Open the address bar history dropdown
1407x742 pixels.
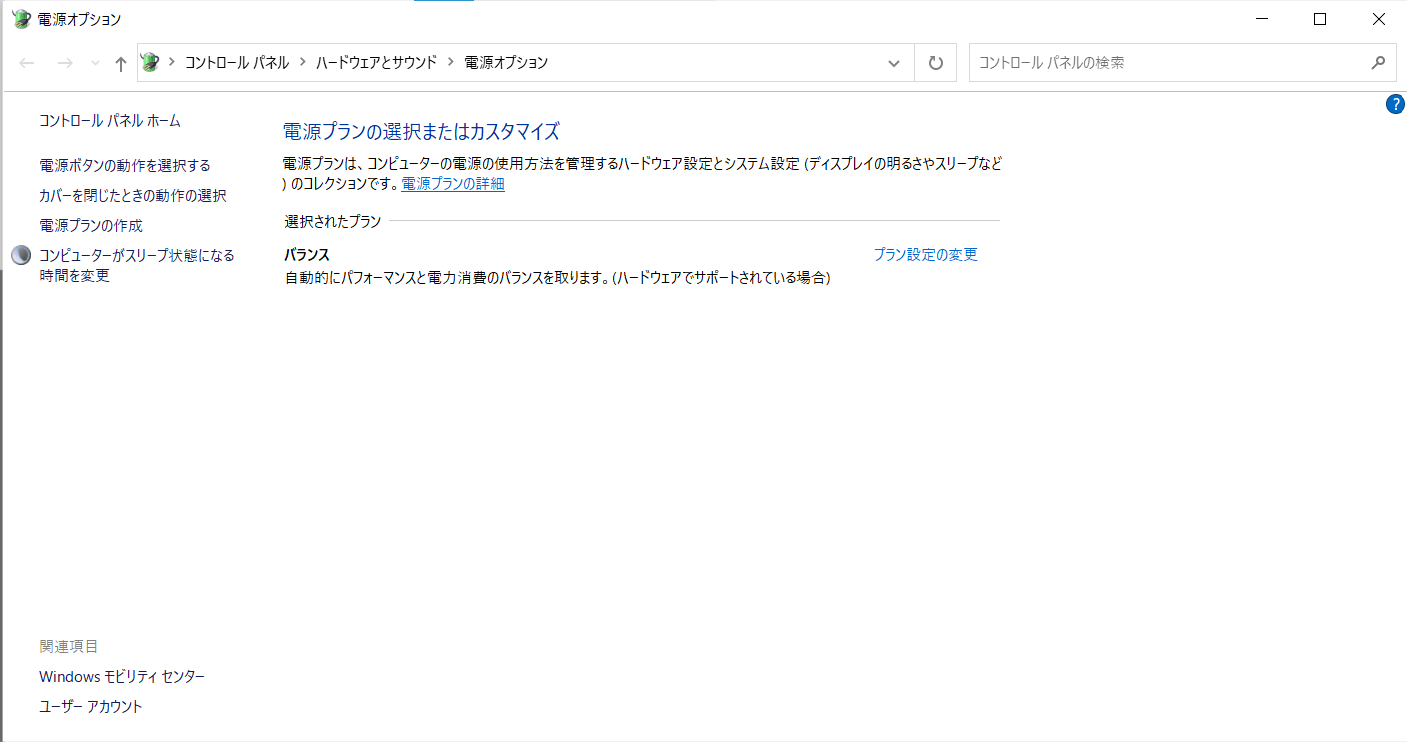[x=894, y=63]
